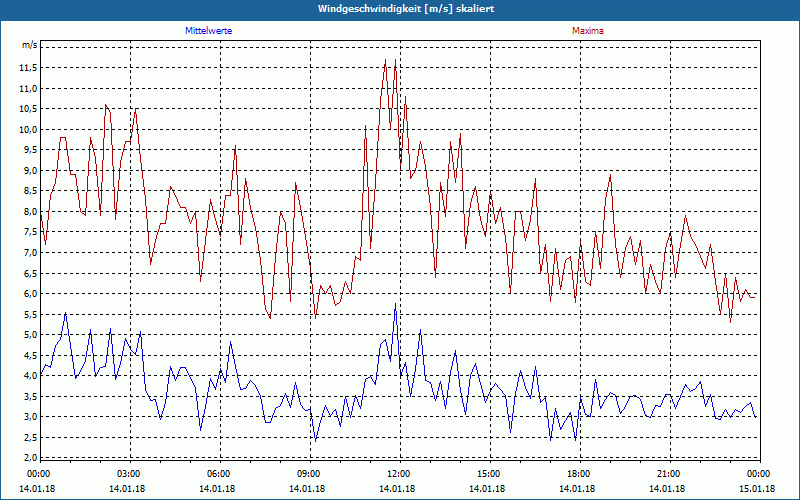Click the 21:00 time axis label
The height and width of the screenshot is (500, 800).
[669, 474]
